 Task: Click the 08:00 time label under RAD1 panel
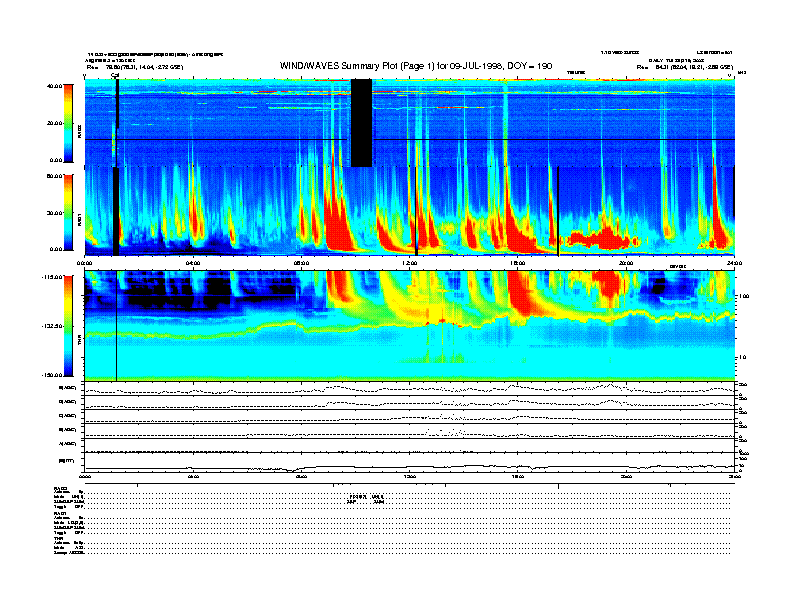click(x=301, y=263)
